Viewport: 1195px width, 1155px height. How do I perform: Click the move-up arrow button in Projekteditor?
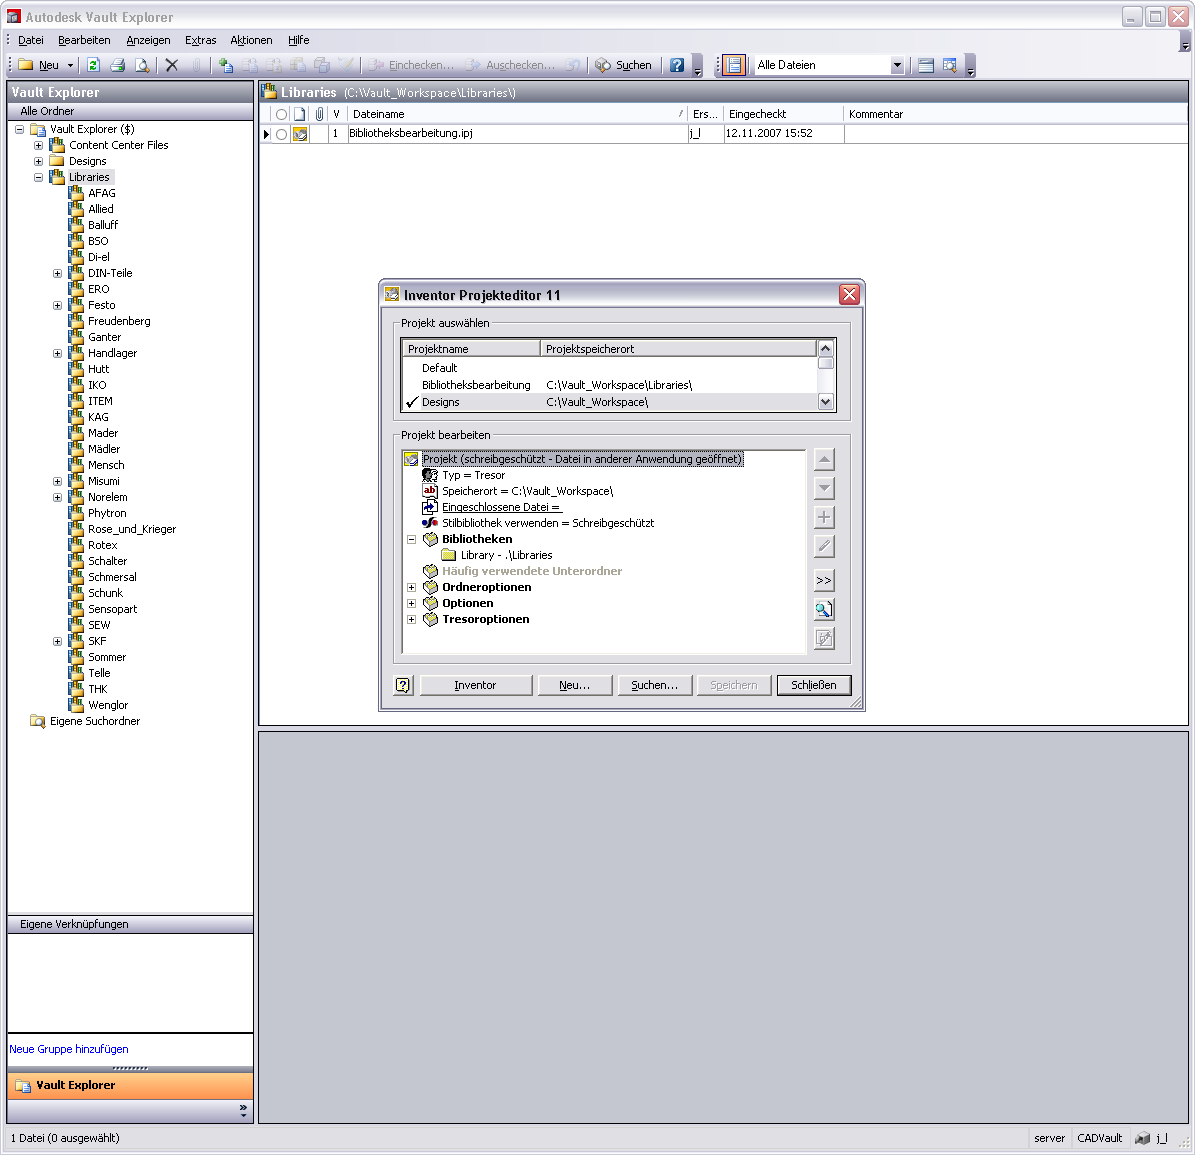click(x=824, y=459)
